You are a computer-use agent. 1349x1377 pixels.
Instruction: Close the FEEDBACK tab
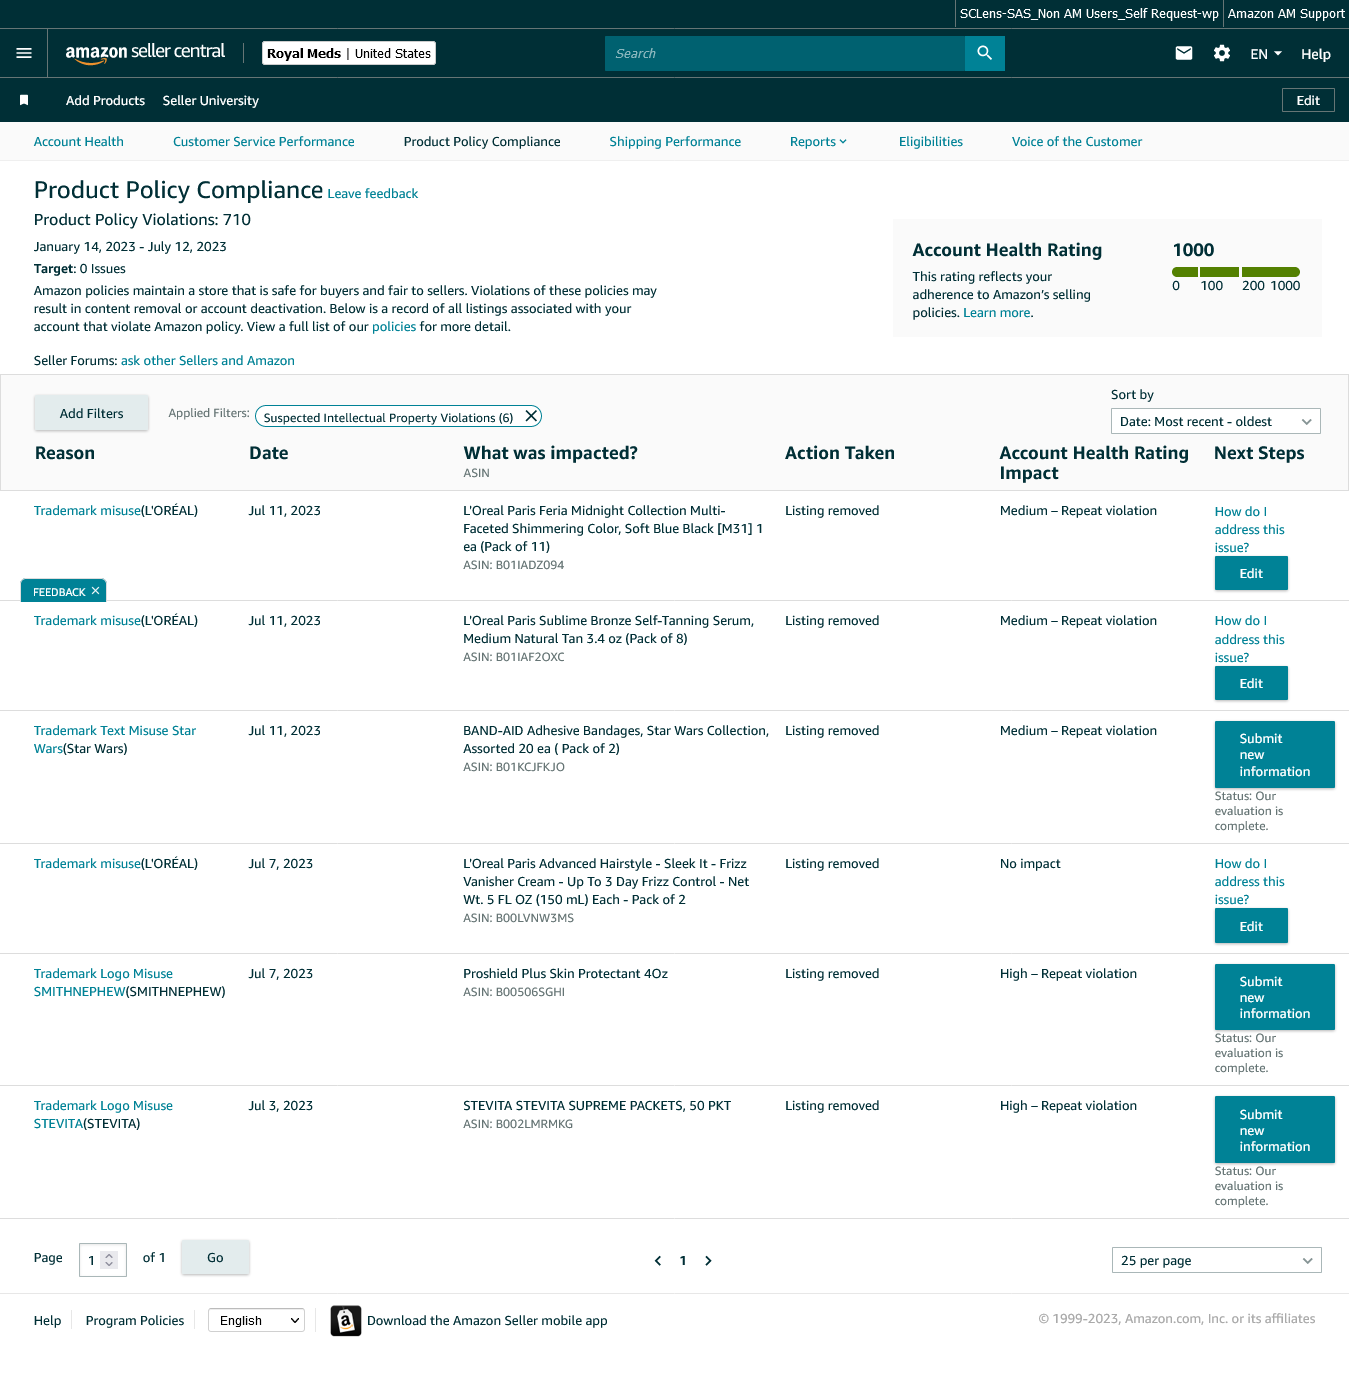[x=95, y=591]
